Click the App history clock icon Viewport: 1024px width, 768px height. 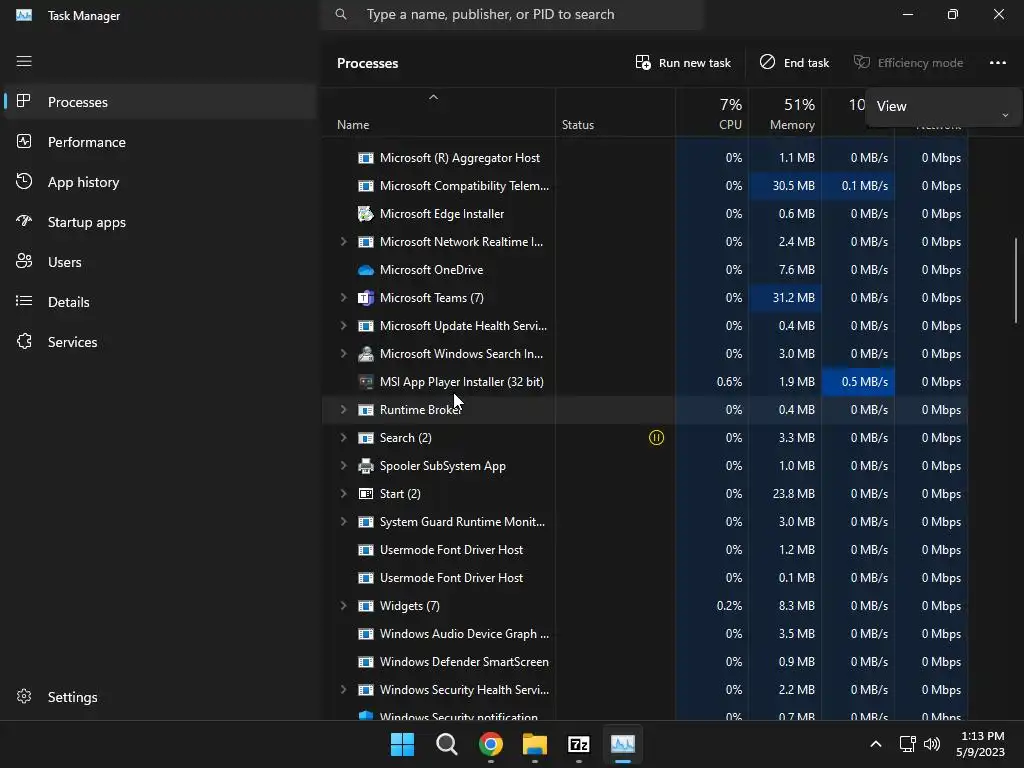[x=24, y=181]
